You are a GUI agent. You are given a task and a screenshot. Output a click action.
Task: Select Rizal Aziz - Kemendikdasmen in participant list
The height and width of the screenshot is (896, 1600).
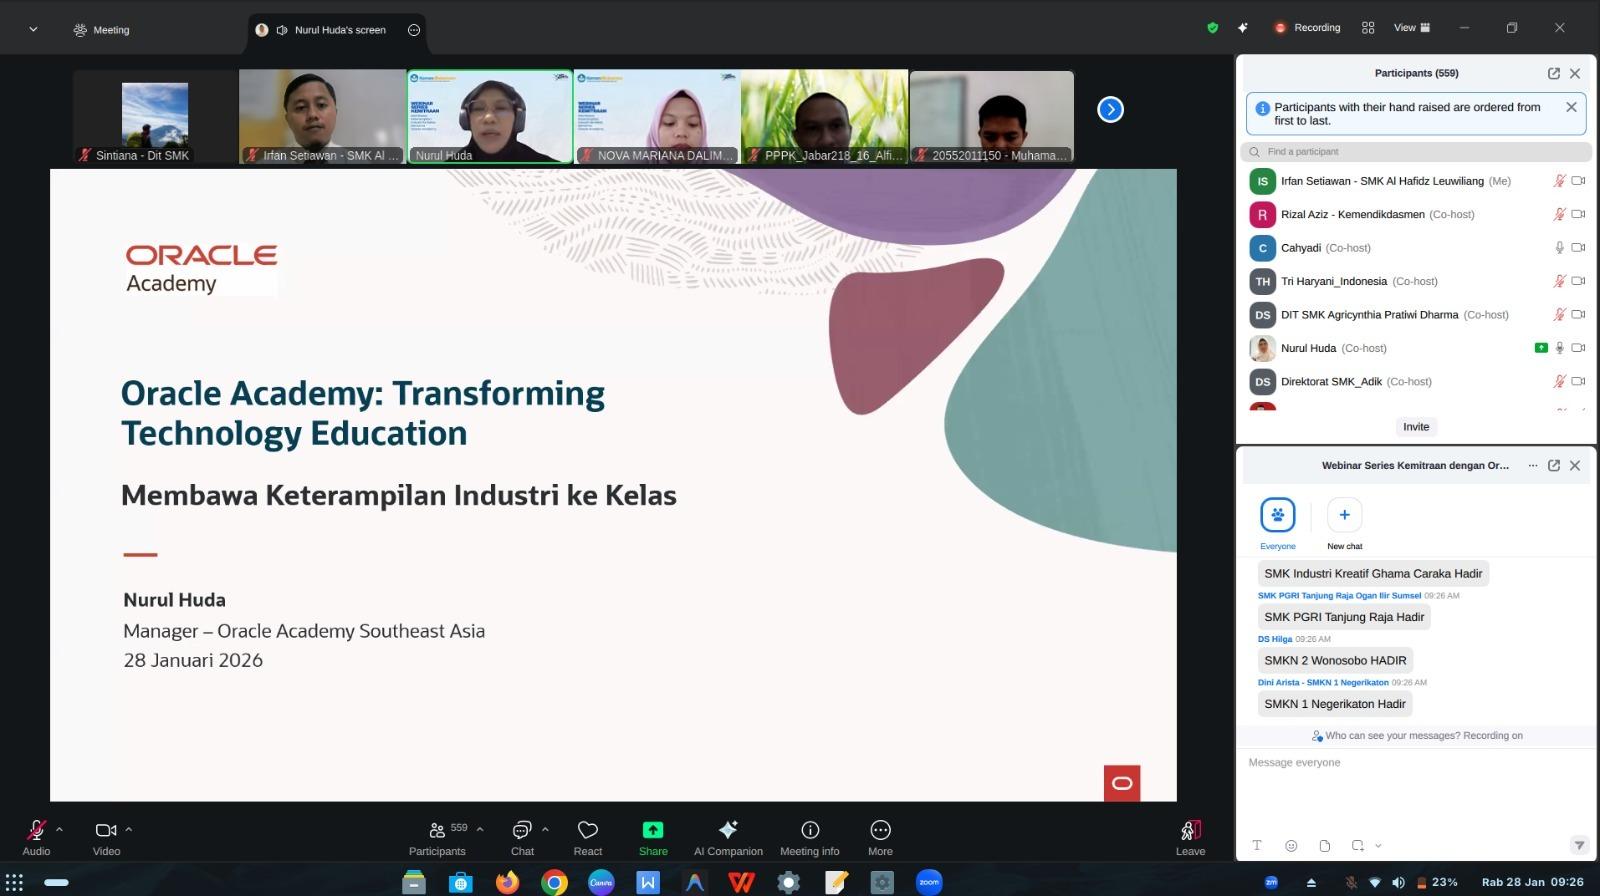(1416, 214)
